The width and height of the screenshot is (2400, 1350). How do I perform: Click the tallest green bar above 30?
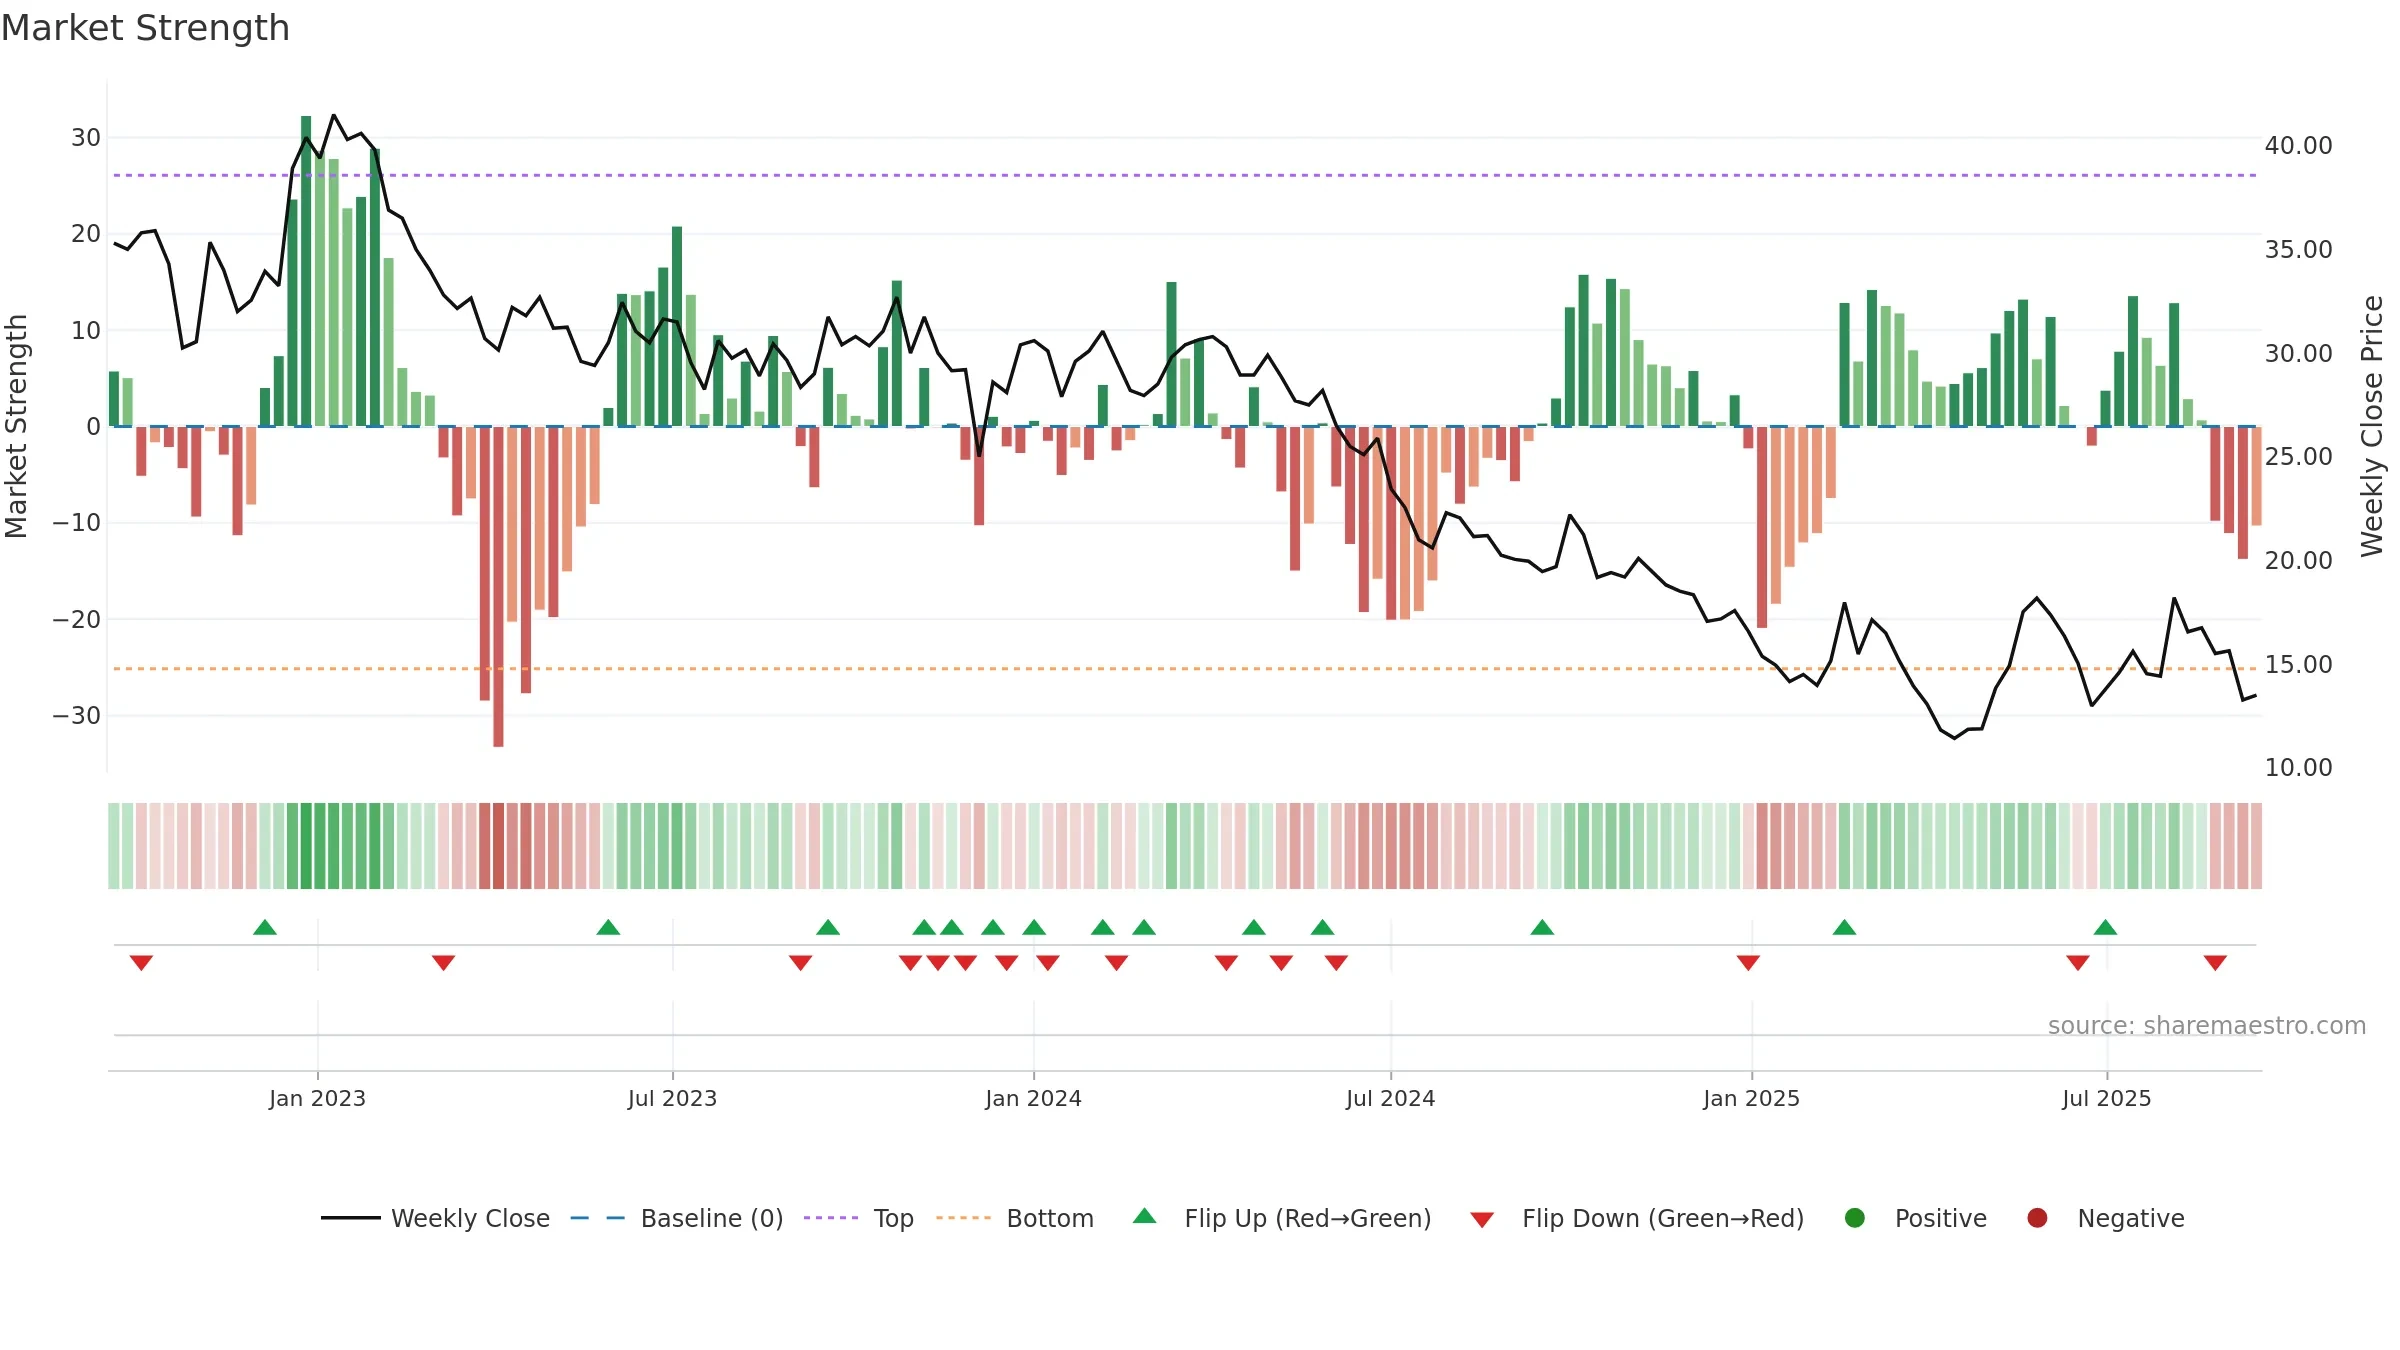point(306,270)
